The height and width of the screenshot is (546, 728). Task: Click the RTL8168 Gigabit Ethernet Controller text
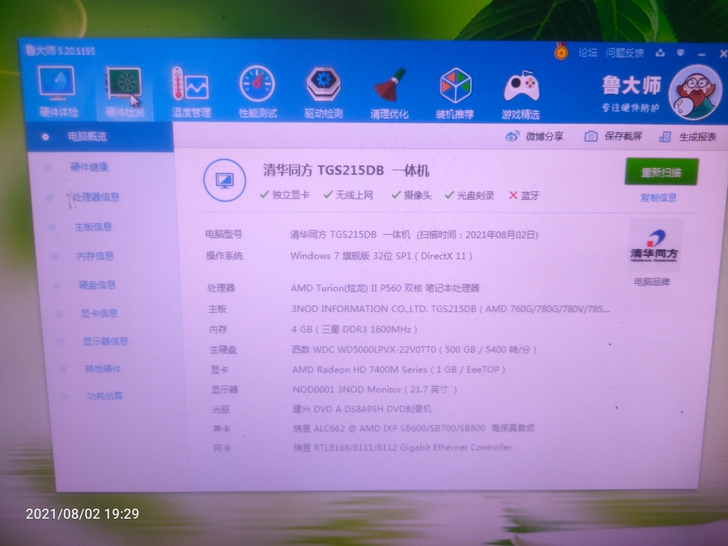tap(403, 447)
